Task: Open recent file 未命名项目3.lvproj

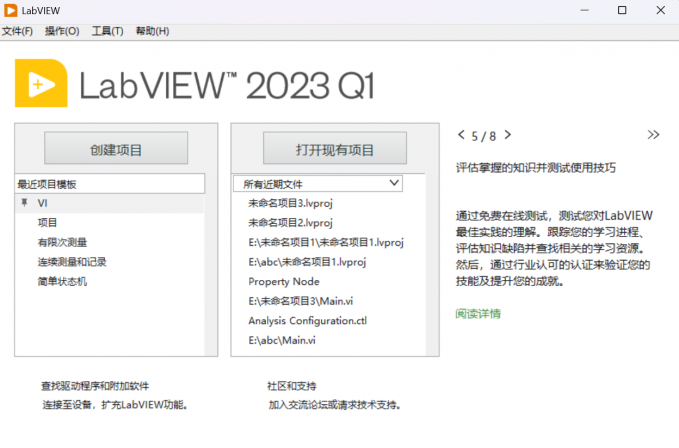Action: [290, 203]
